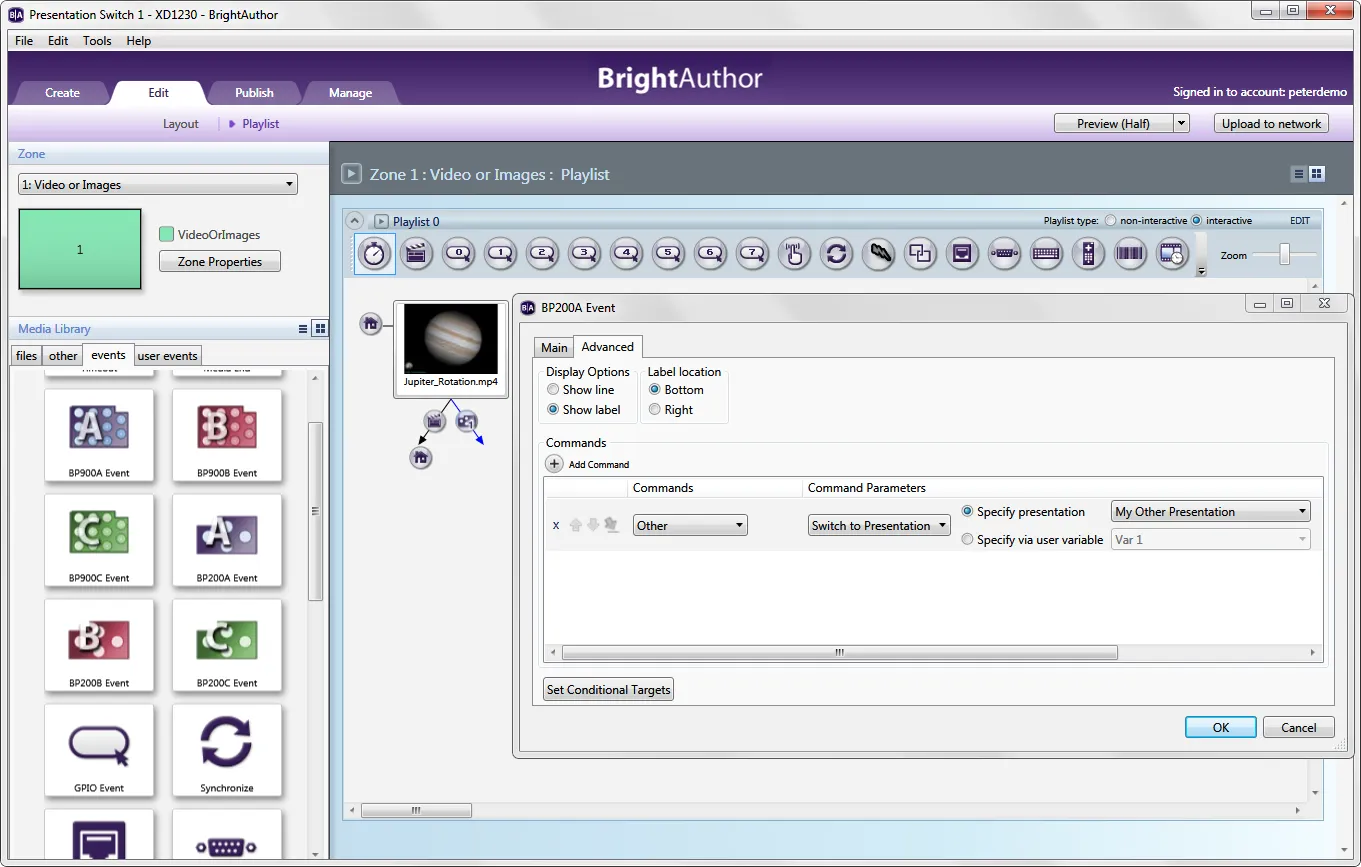
Task: Open Zone Properties
Action: point(220,262)
